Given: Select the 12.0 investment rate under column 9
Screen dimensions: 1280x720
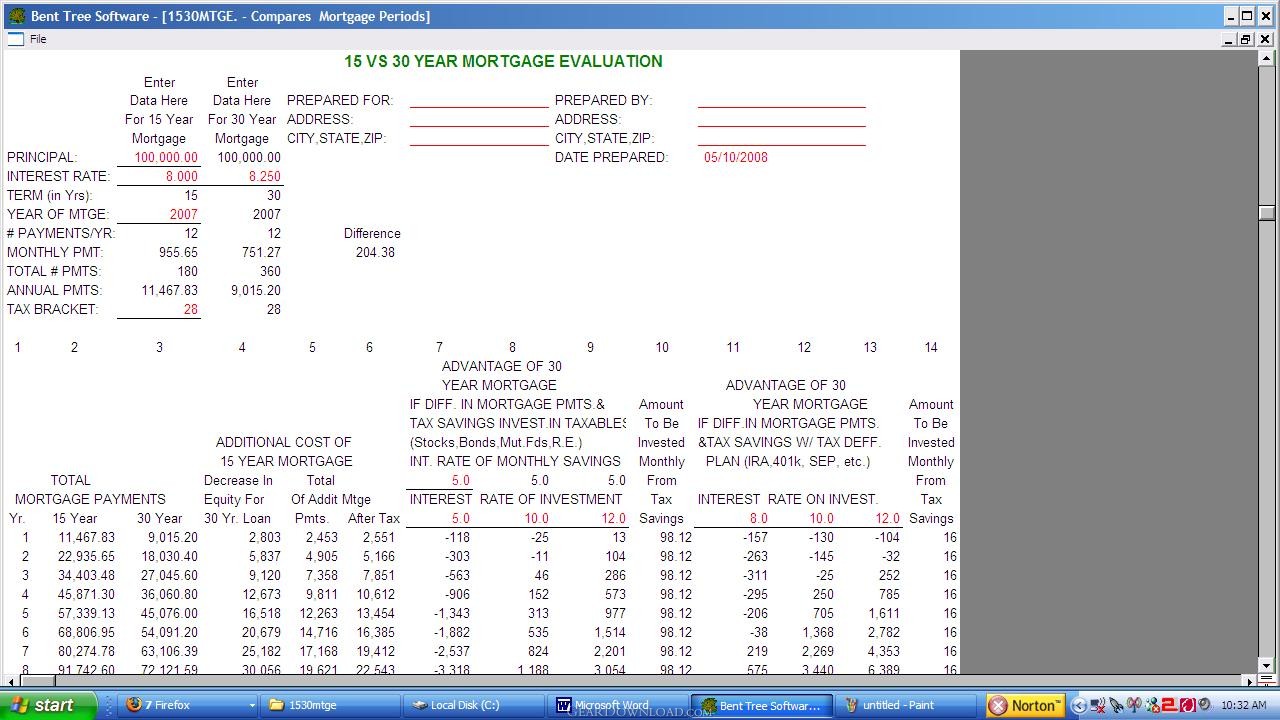Looking at the screenshot, I should [x=612, y=518].
